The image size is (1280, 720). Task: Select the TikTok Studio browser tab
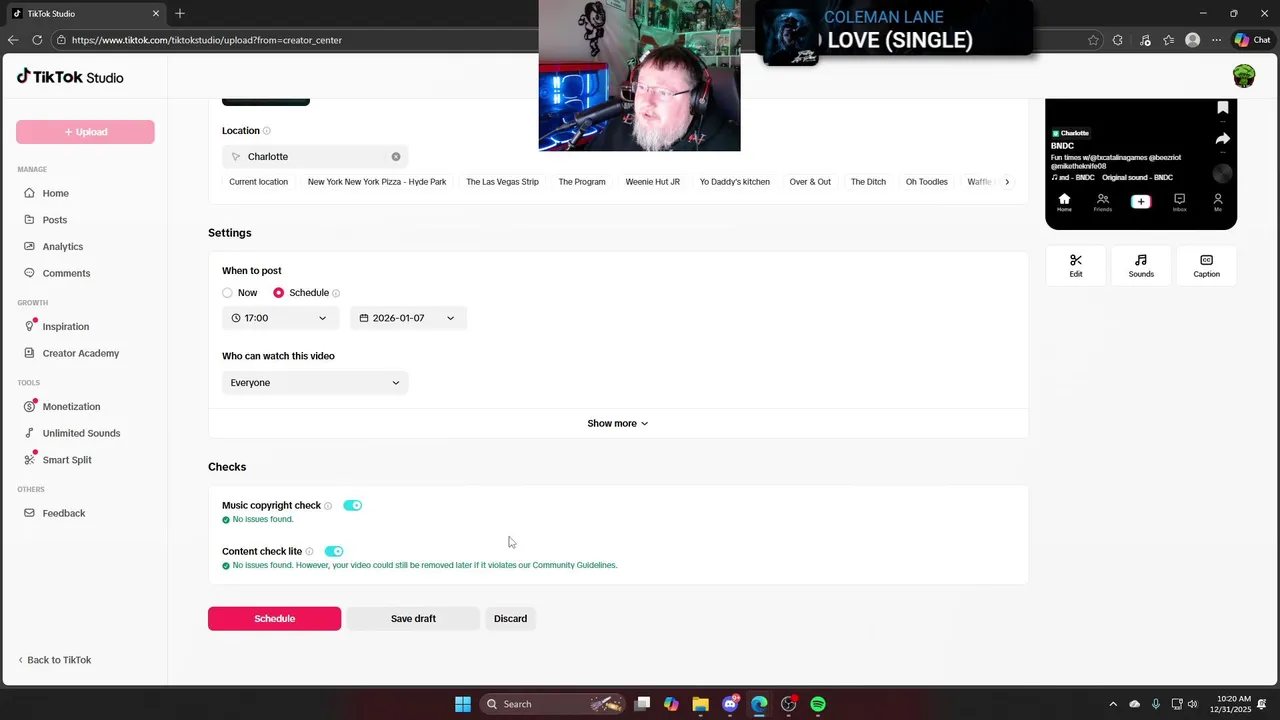(85, 14)
